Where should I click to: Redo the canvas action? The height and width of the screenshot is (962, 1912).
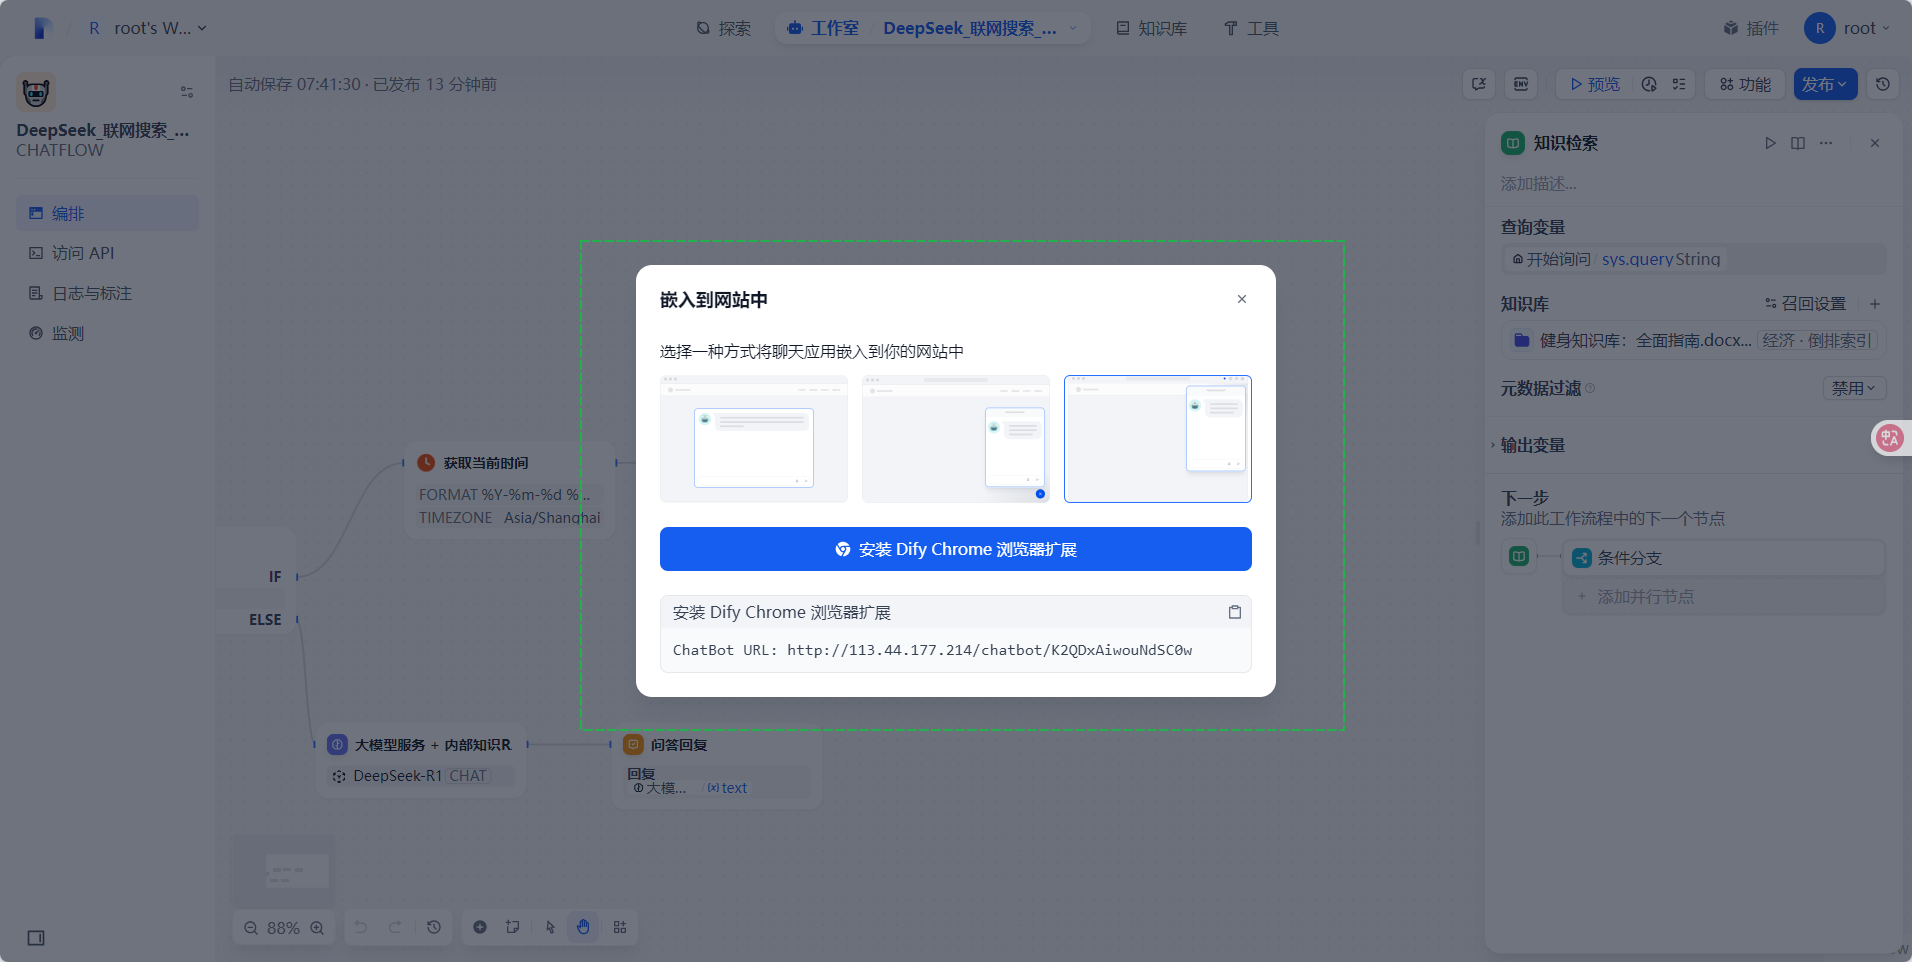pyautogui.click(x=395, y=927)
